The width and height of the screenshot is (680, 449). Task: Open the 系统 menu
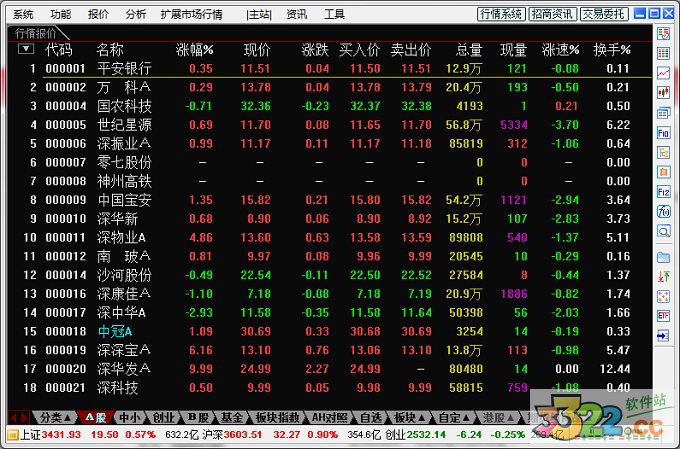(23, 14)
